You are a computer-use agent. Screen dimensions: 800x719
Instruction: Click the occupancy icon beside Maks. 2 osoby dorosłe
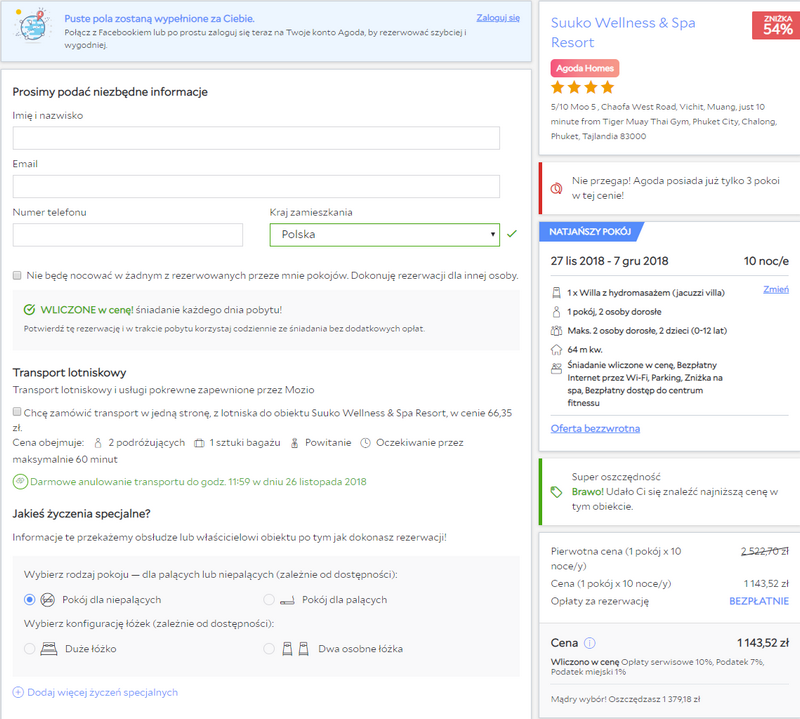coord(556,331)
